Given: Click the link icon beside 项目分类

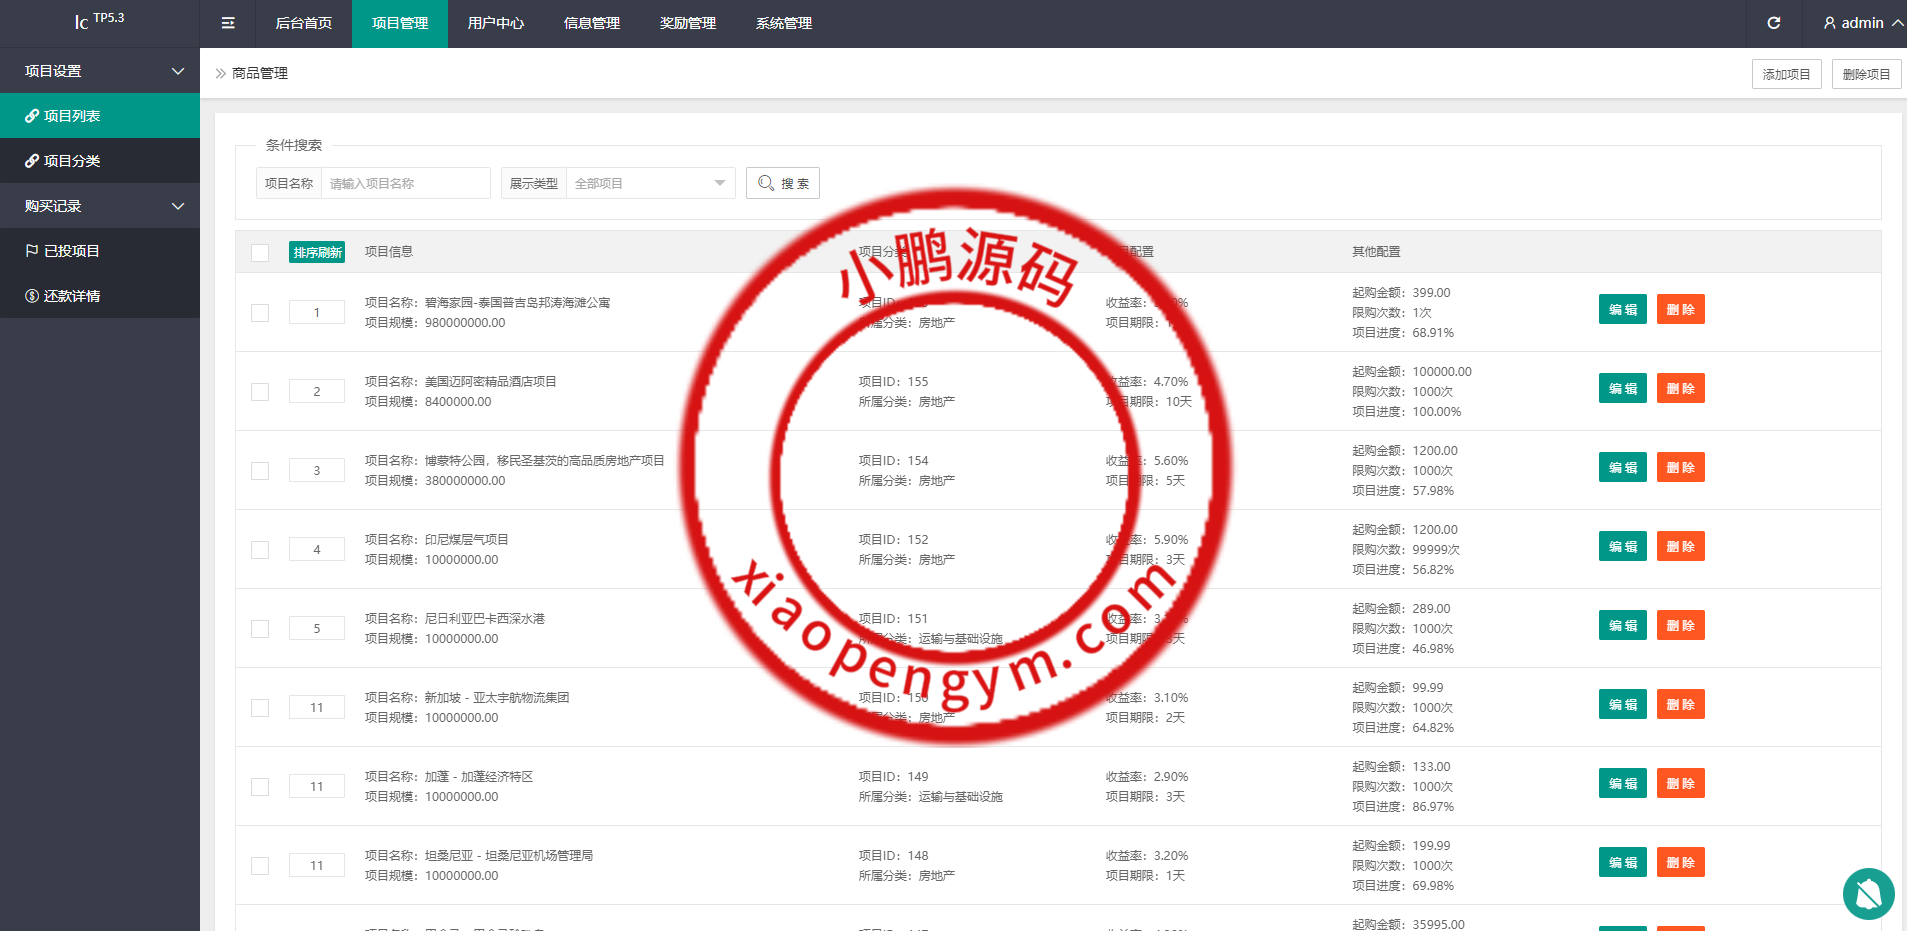Looking at the screenshot, I should [x=32, y=161].
